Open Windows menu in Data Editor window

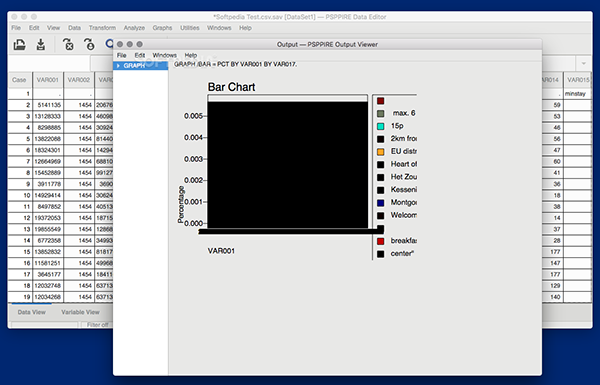click(x=219, y=28)
